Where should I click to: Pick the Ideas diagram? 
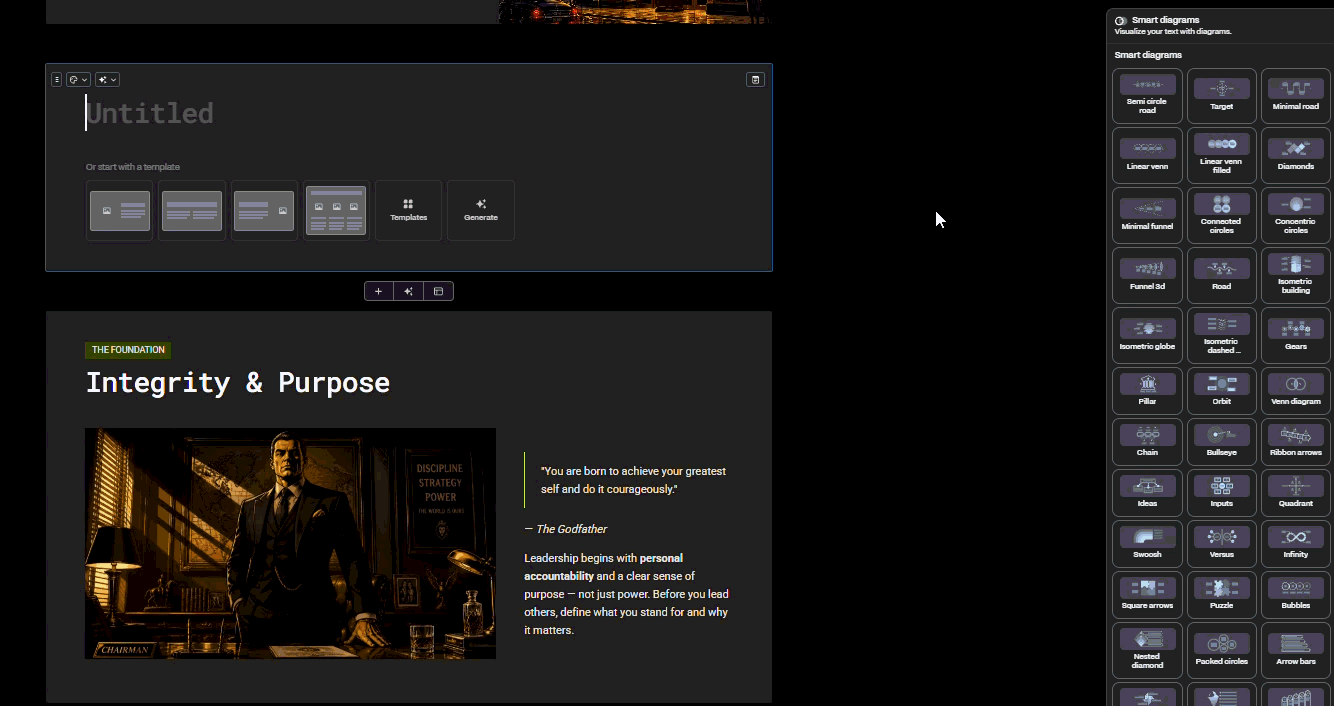pos(1147,492)
